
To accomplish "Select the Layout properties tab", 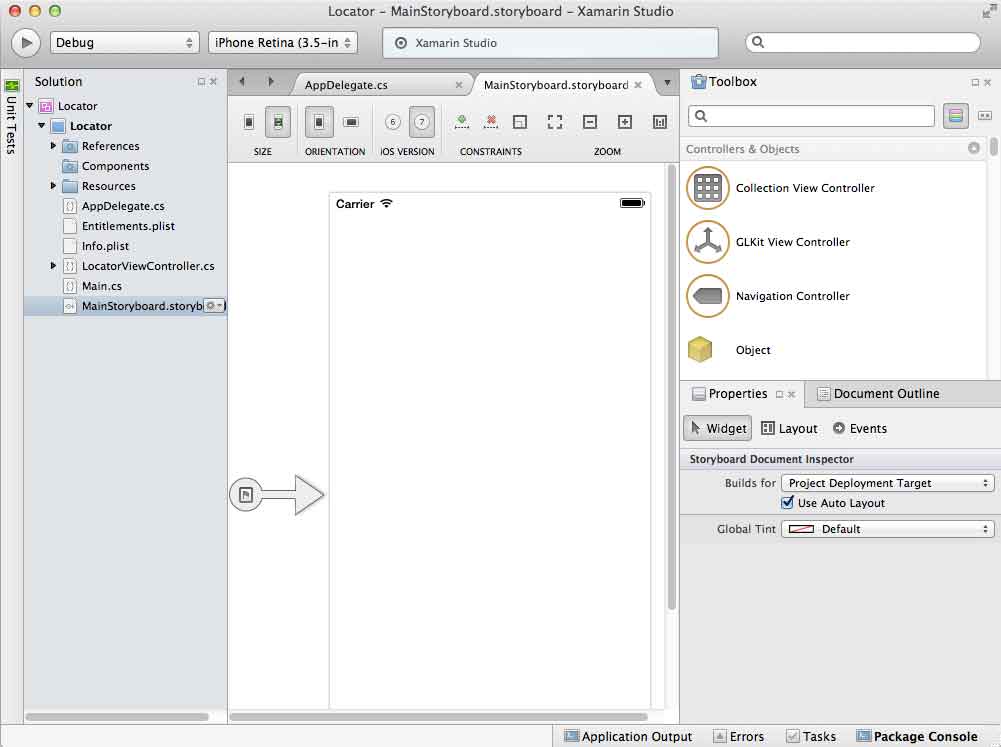I will 790,428.
